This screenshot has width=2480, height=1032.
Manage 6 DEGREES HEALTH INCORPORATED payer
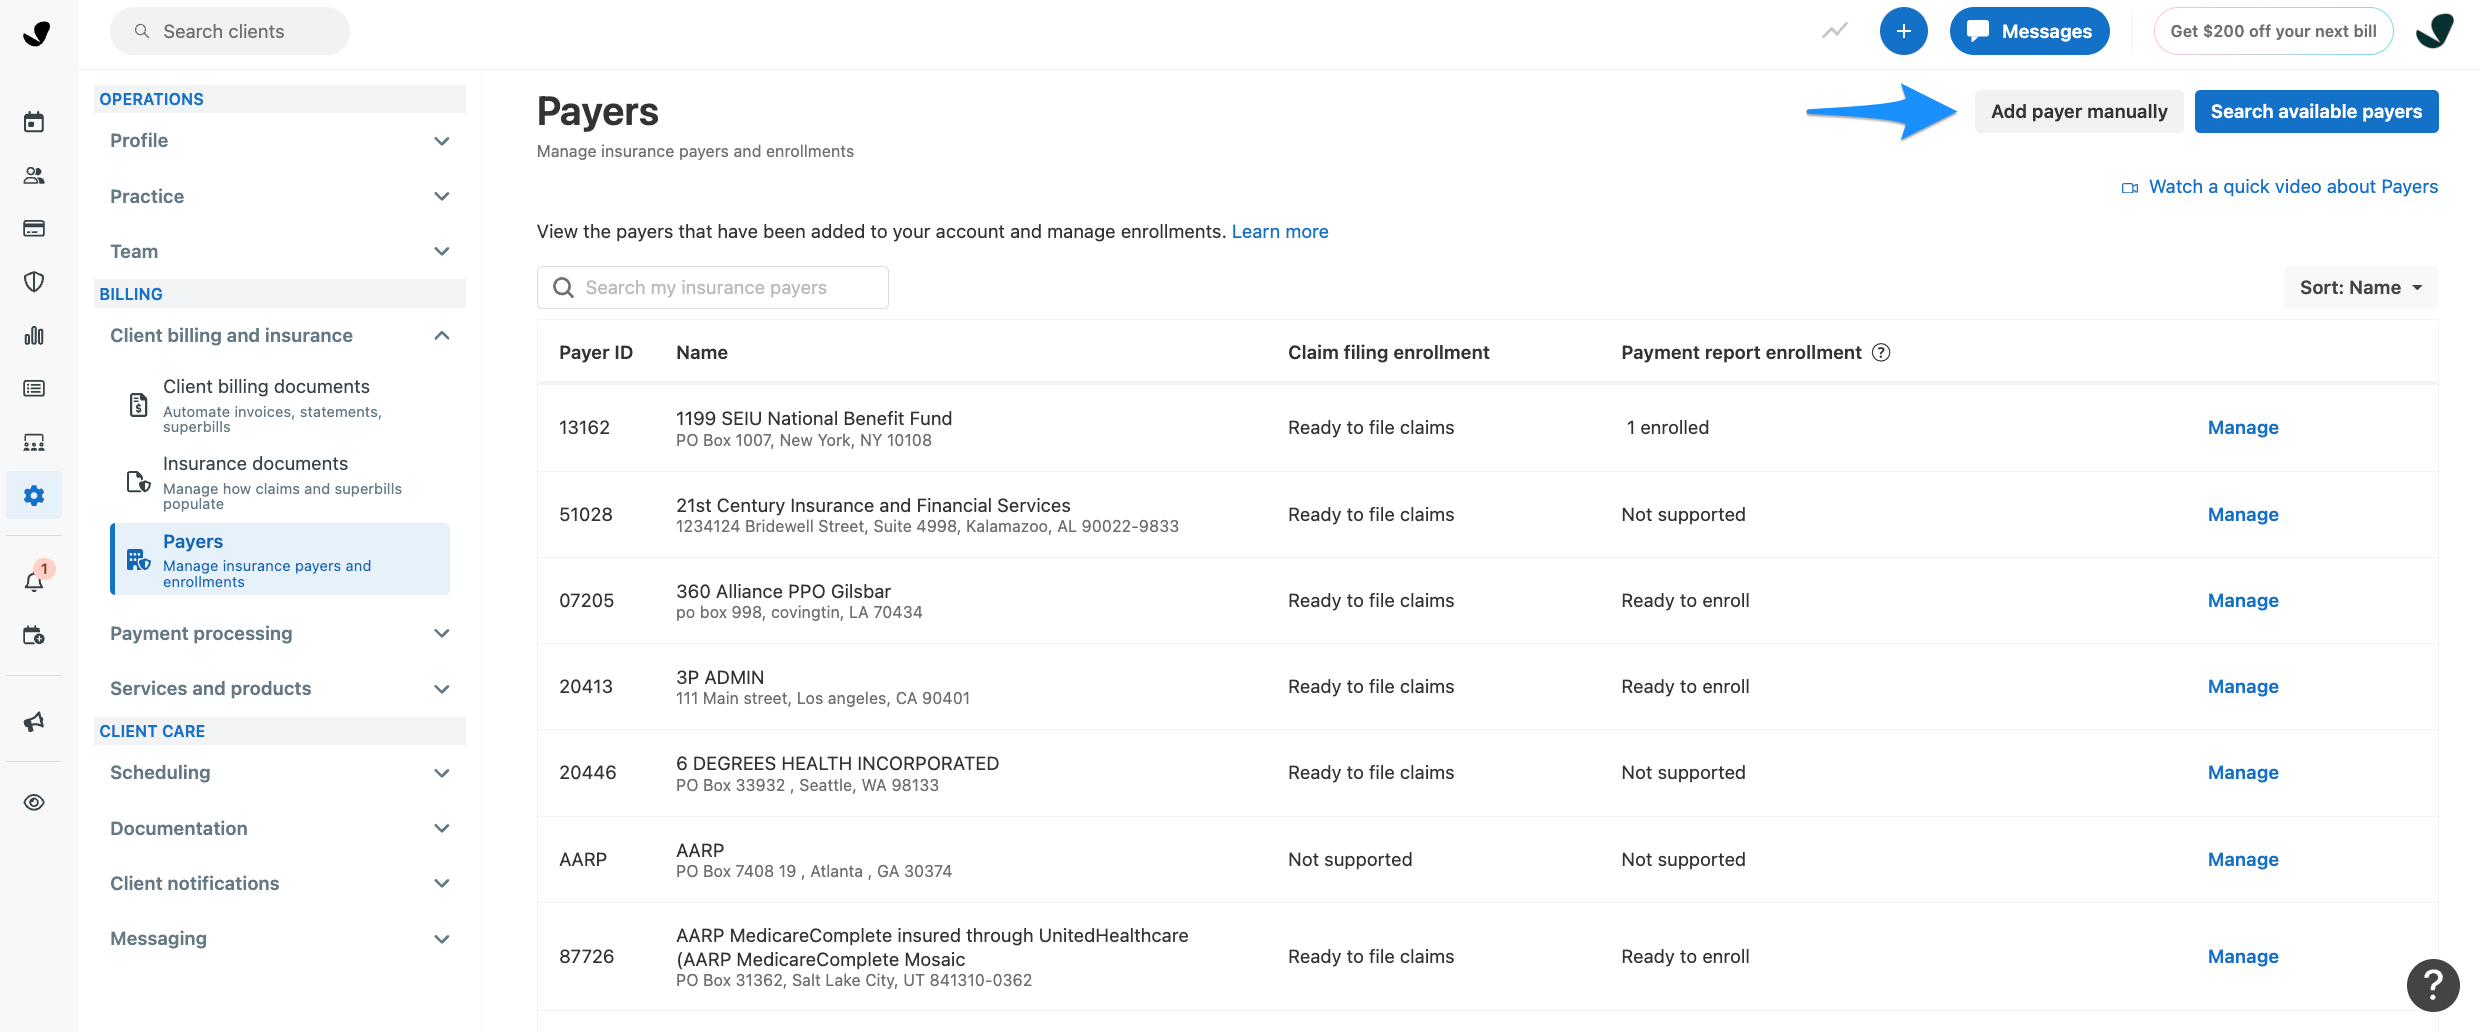(x=2243, y=773)
